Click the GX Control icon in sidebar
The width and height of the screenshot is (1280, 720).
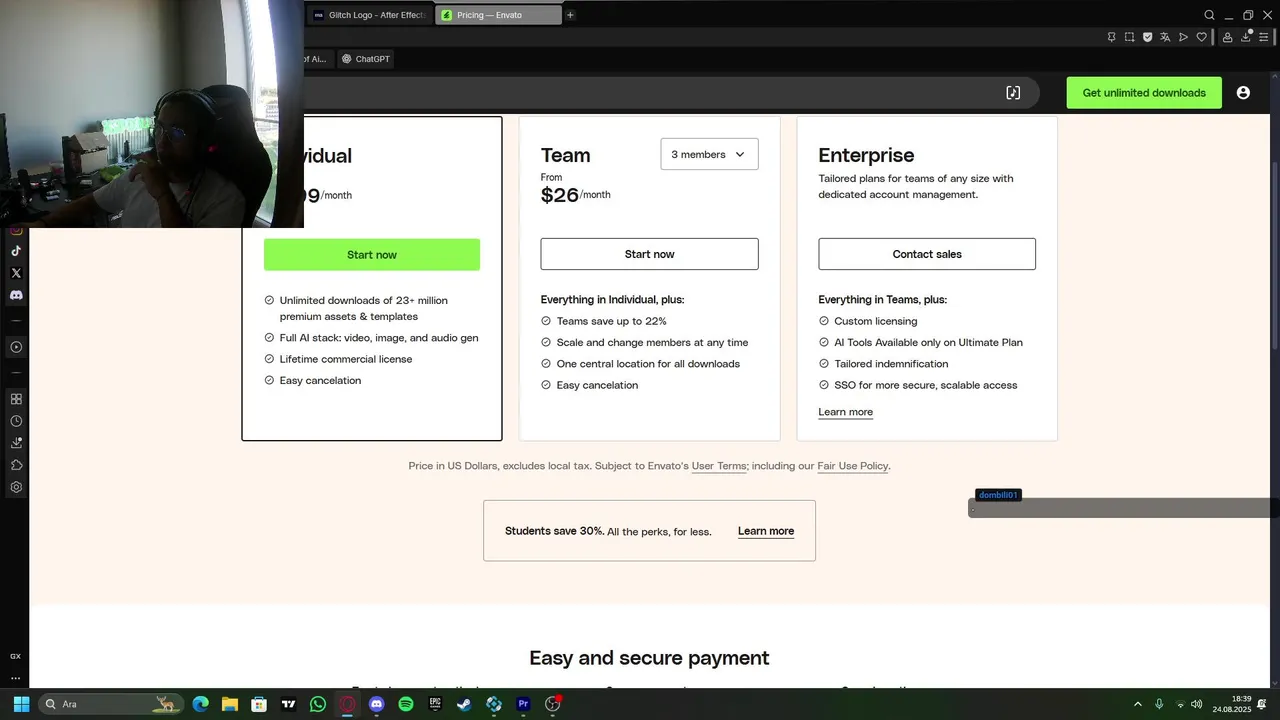coord(15,656)
